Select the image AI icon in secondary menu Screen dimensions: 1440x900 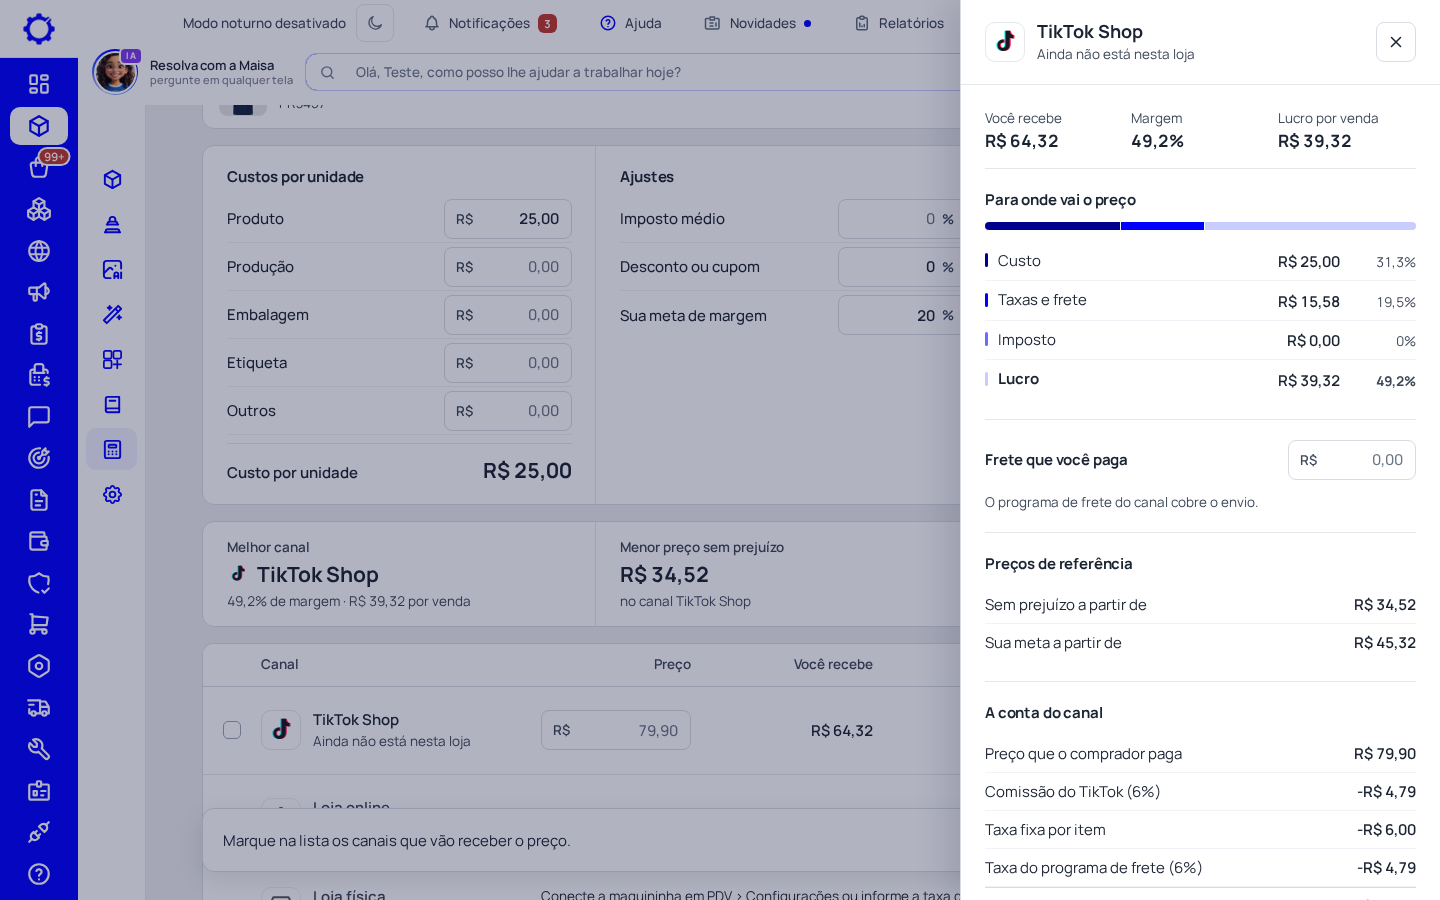[112, 269]
